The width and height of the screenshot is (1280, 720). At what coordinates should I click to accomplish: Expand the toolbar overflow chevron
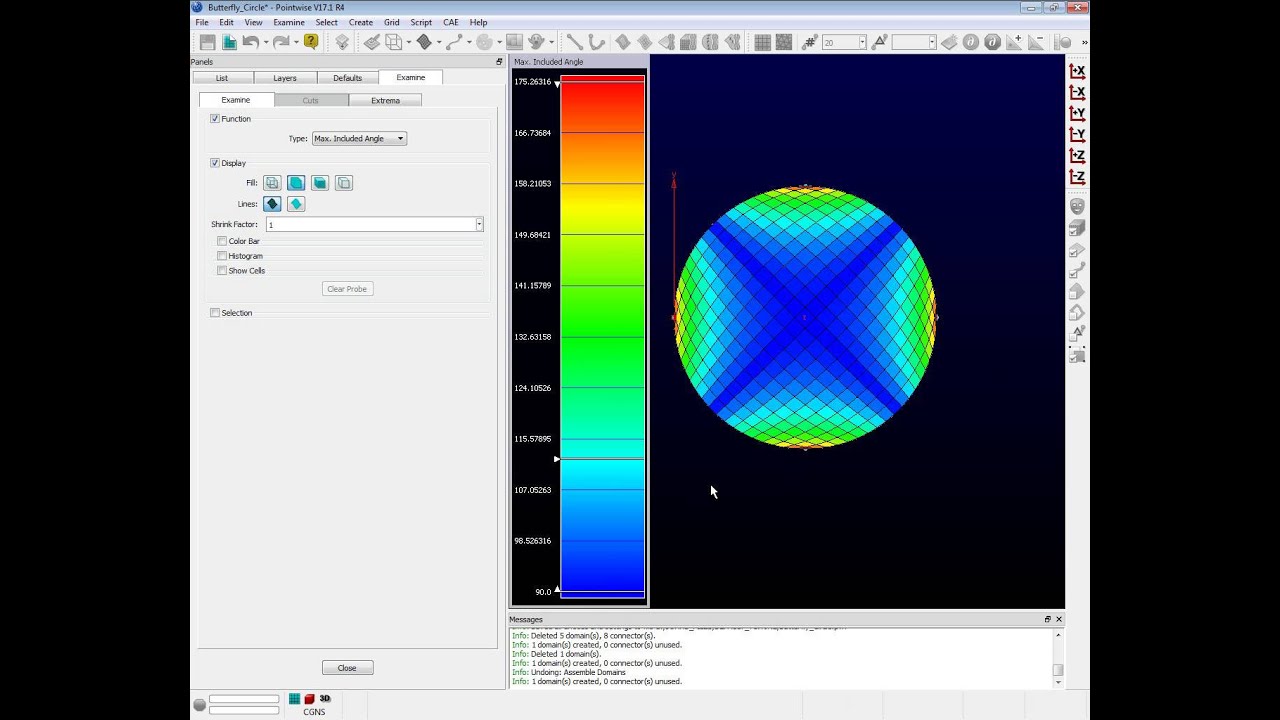(1084, 42)
